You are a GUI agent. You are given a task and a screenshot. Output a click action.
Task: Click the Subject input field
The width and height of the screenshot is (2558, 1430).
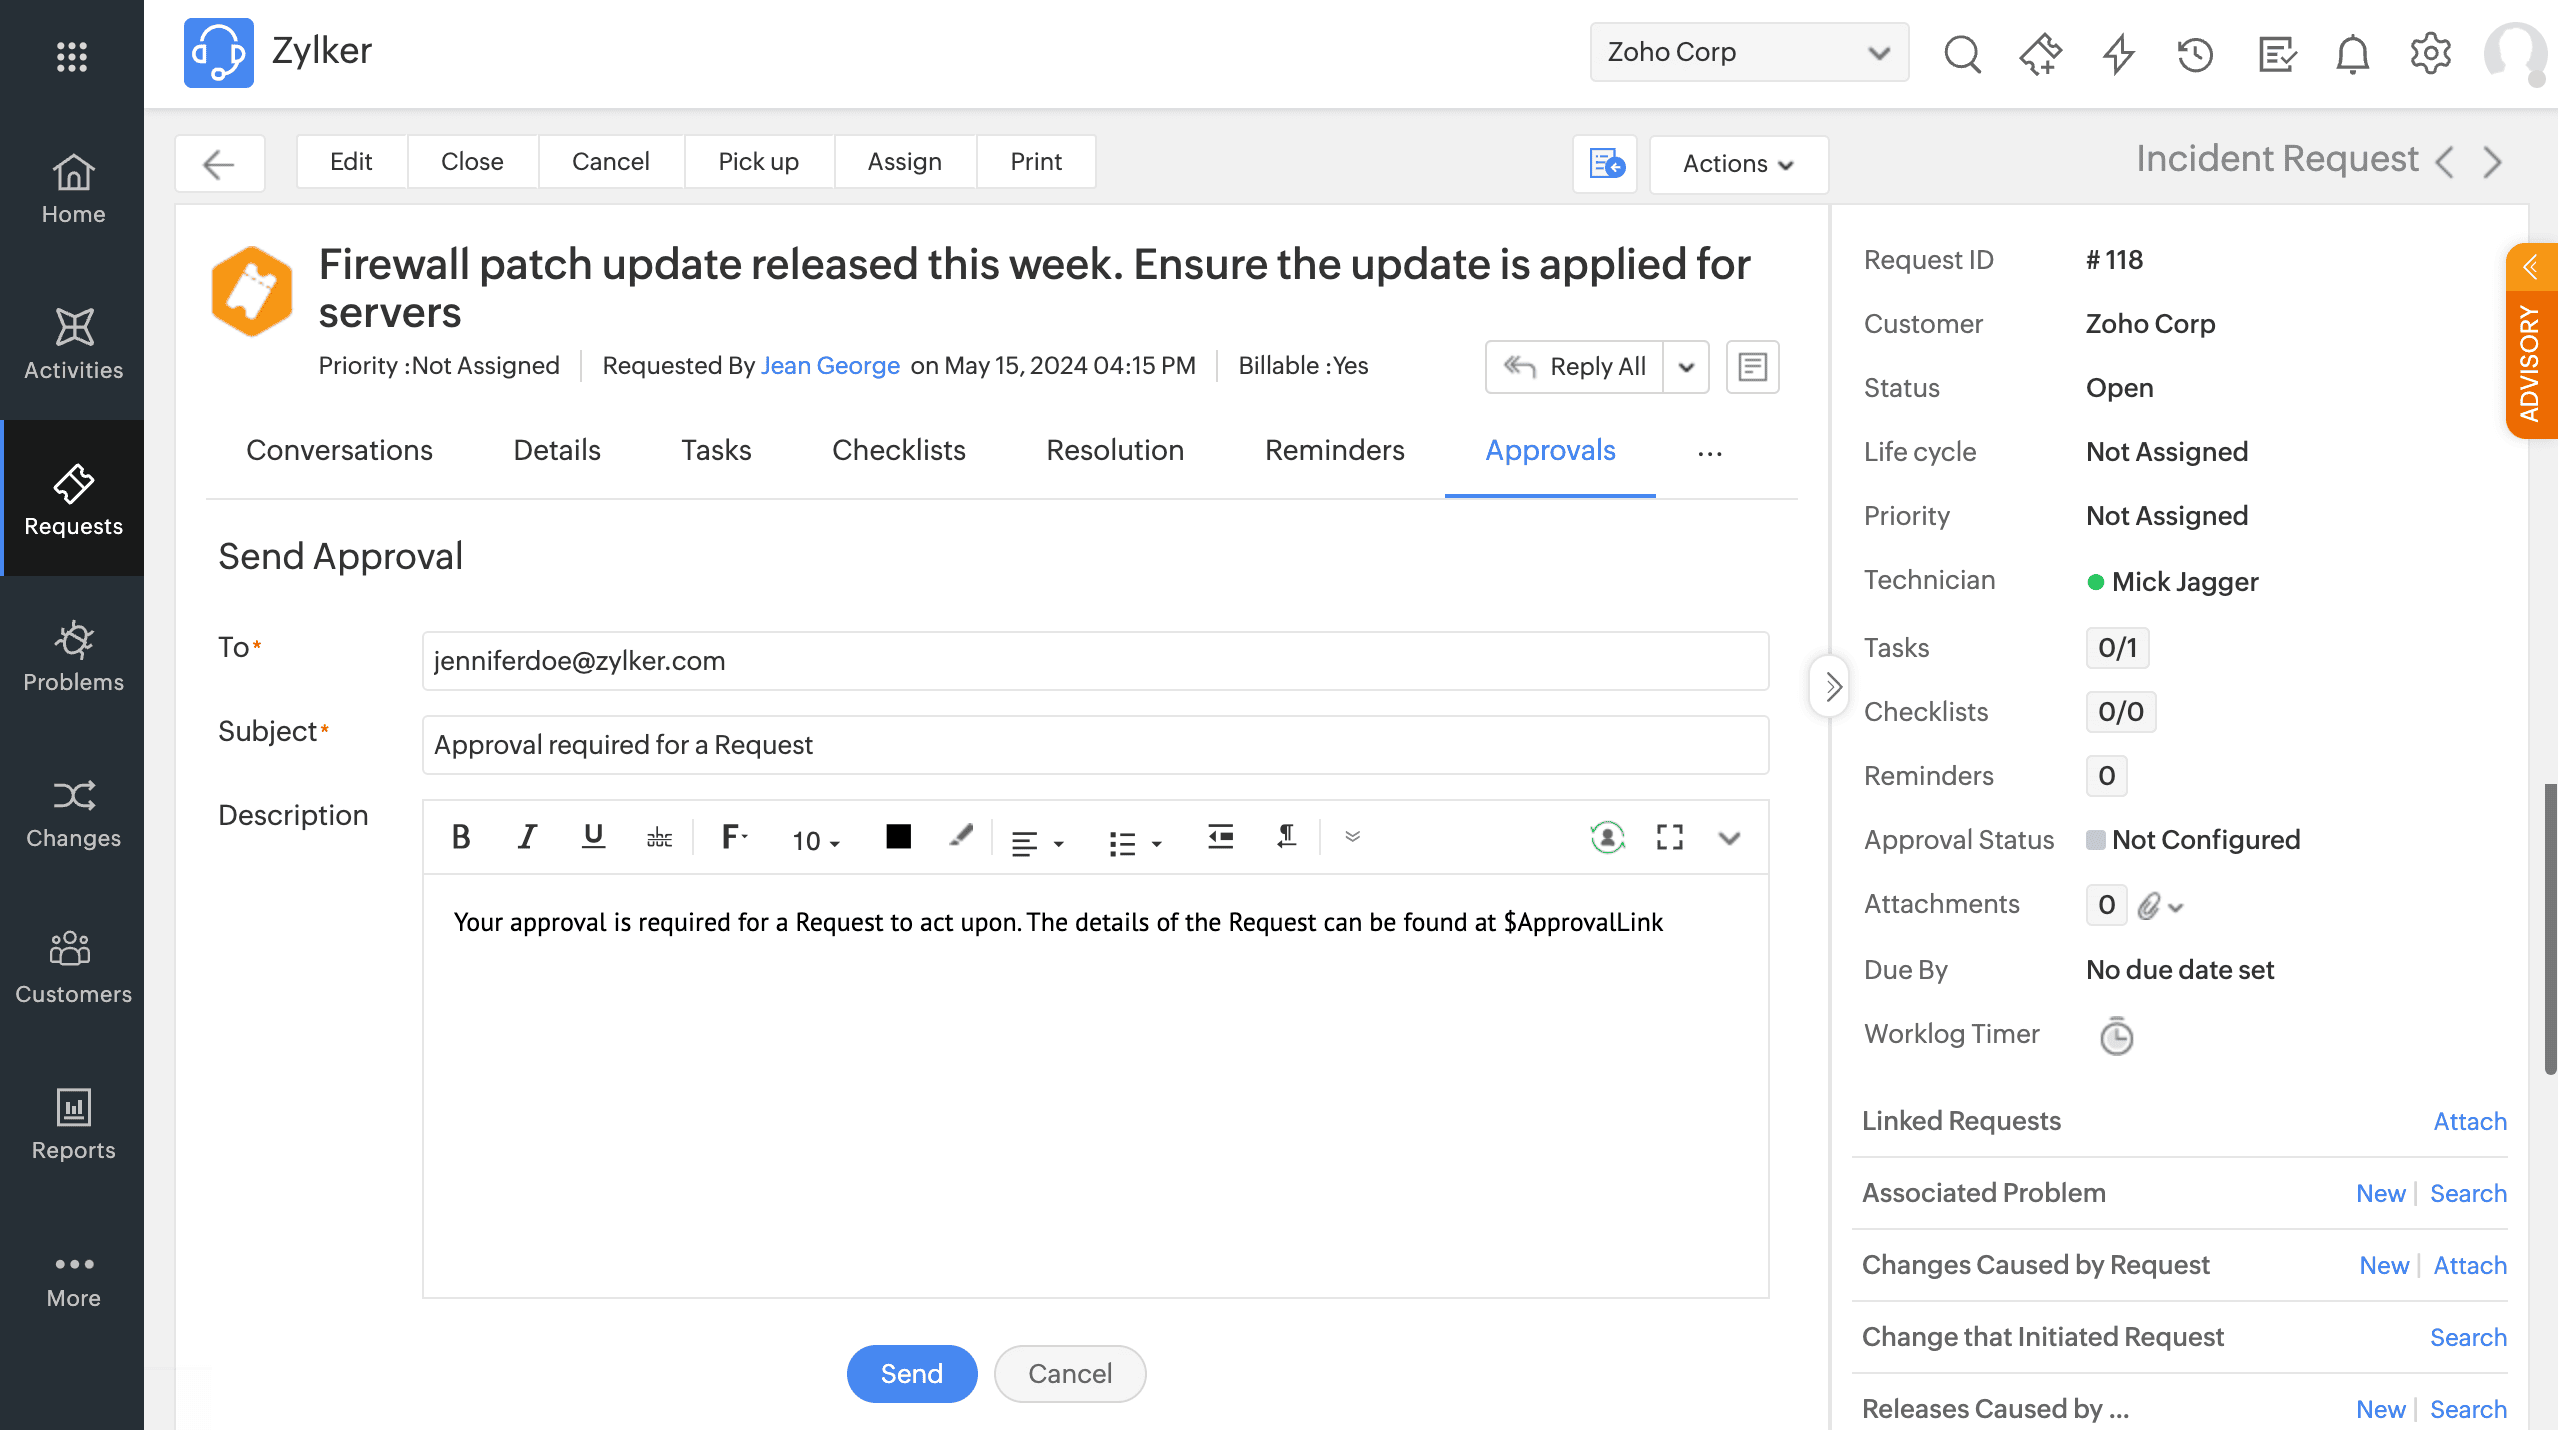[x=1095, y=745]
